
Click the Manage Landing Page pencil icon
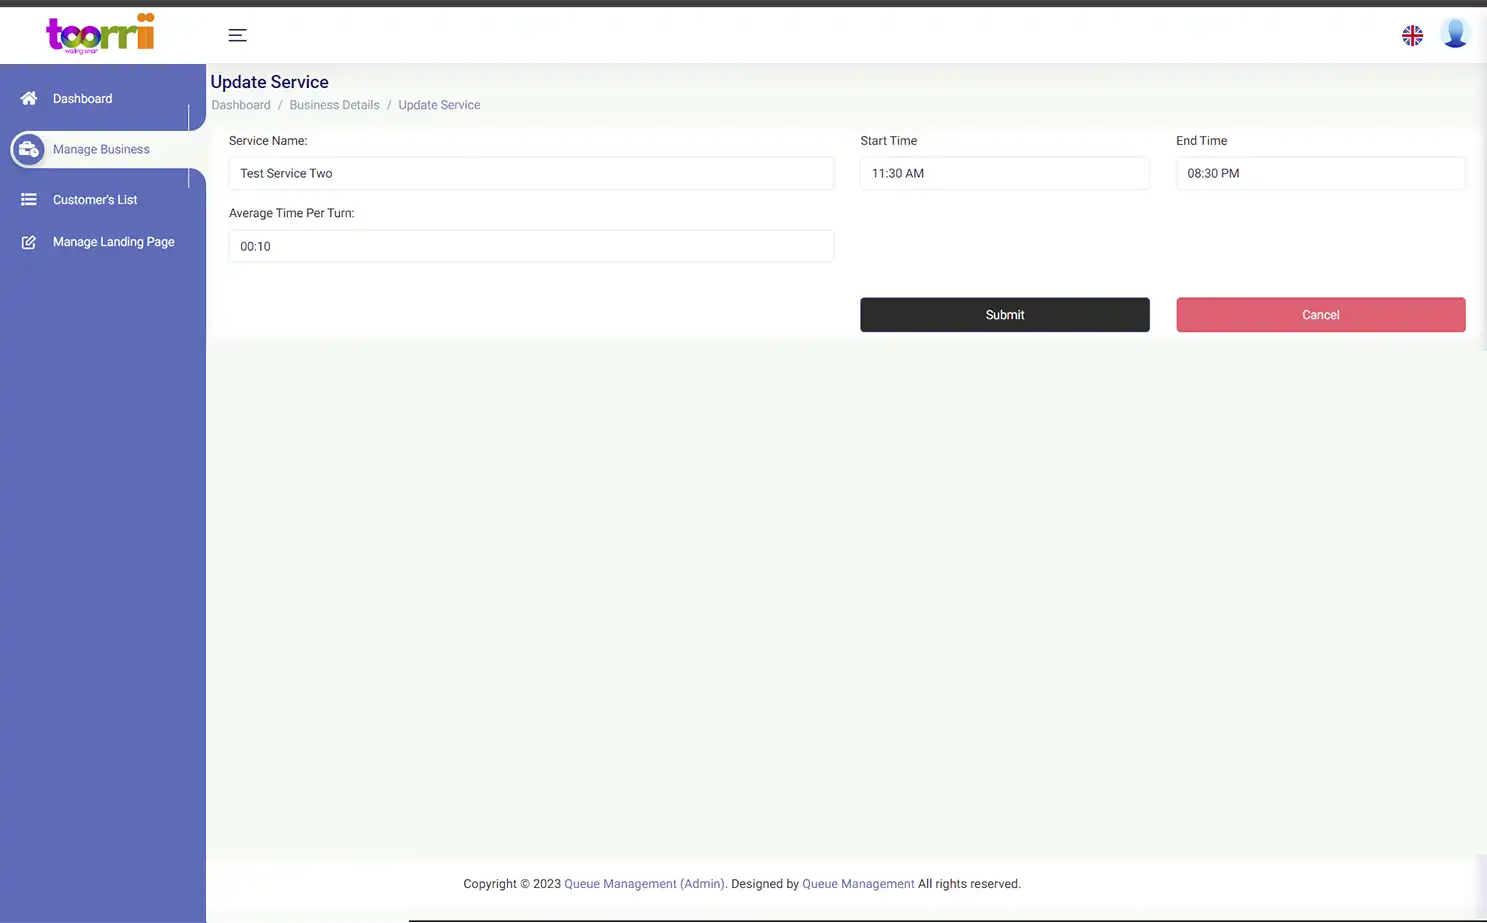point(28,241)
